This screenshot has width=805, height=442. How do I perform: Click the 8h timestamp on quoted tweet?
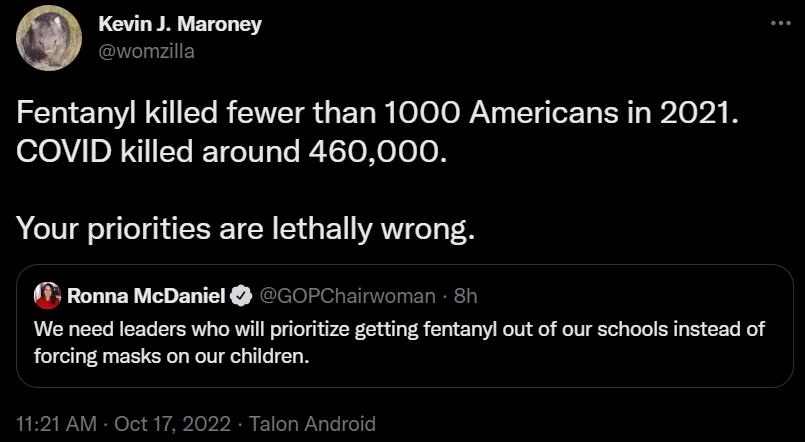pyautogui.click(x=465, y=296)
